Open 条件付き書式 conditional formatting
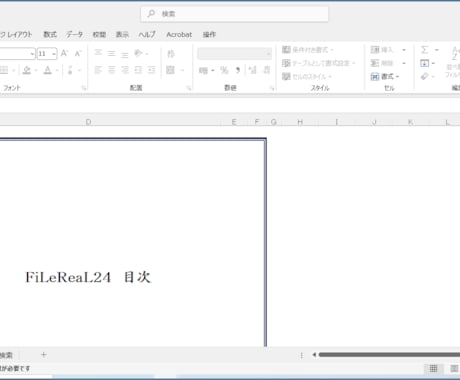The width and height of the screenshot is (460, 380). click(x=307, y=50)
